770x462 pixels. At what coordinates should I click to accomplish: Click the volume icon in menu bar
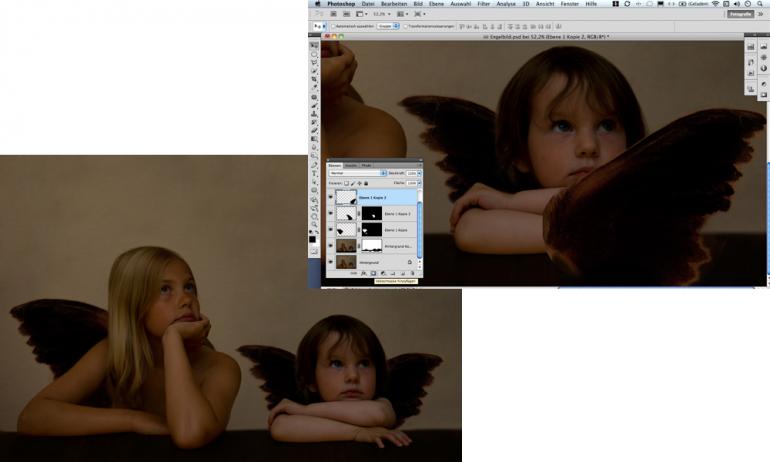point(737,4)
